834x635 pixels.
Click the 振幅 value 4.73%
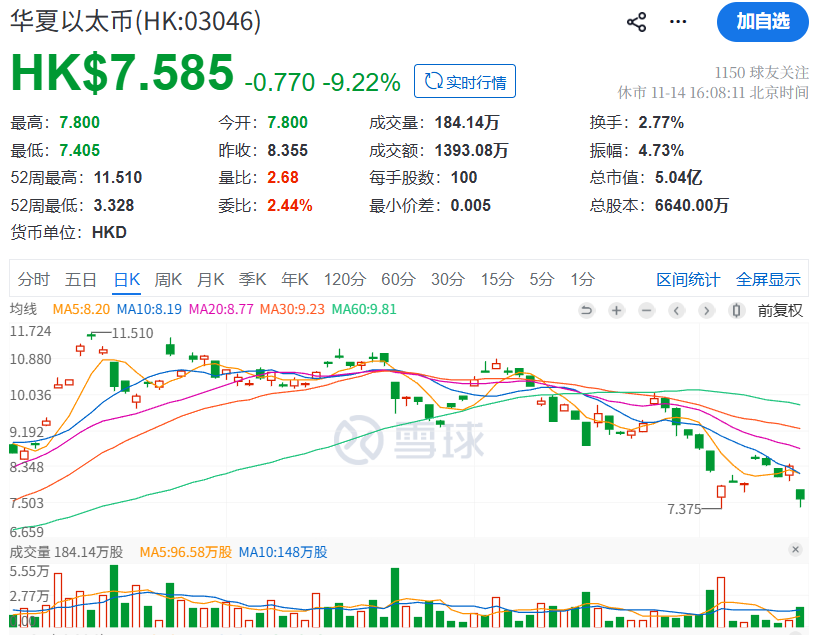pyautogui.click(x=661, y=151)
